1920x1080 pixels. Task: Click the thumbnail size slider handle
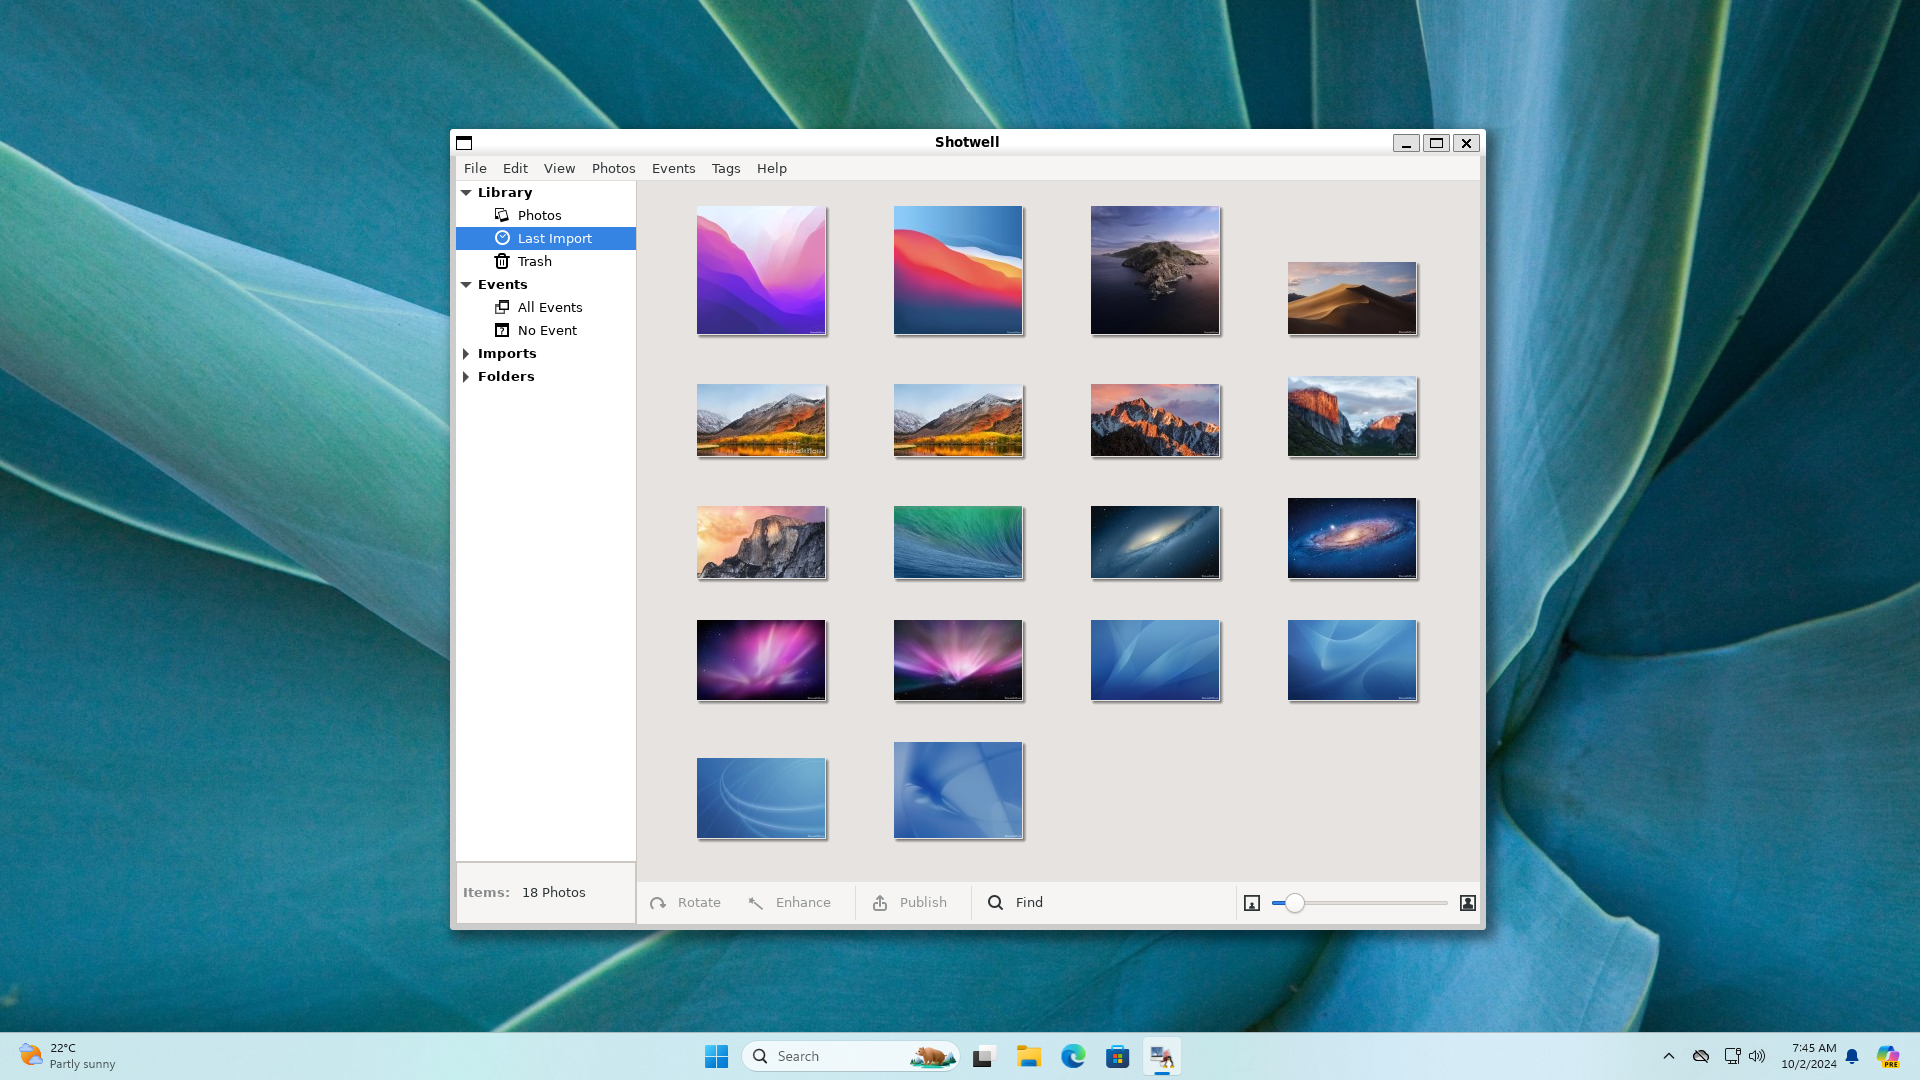[x=1294, y=903]
